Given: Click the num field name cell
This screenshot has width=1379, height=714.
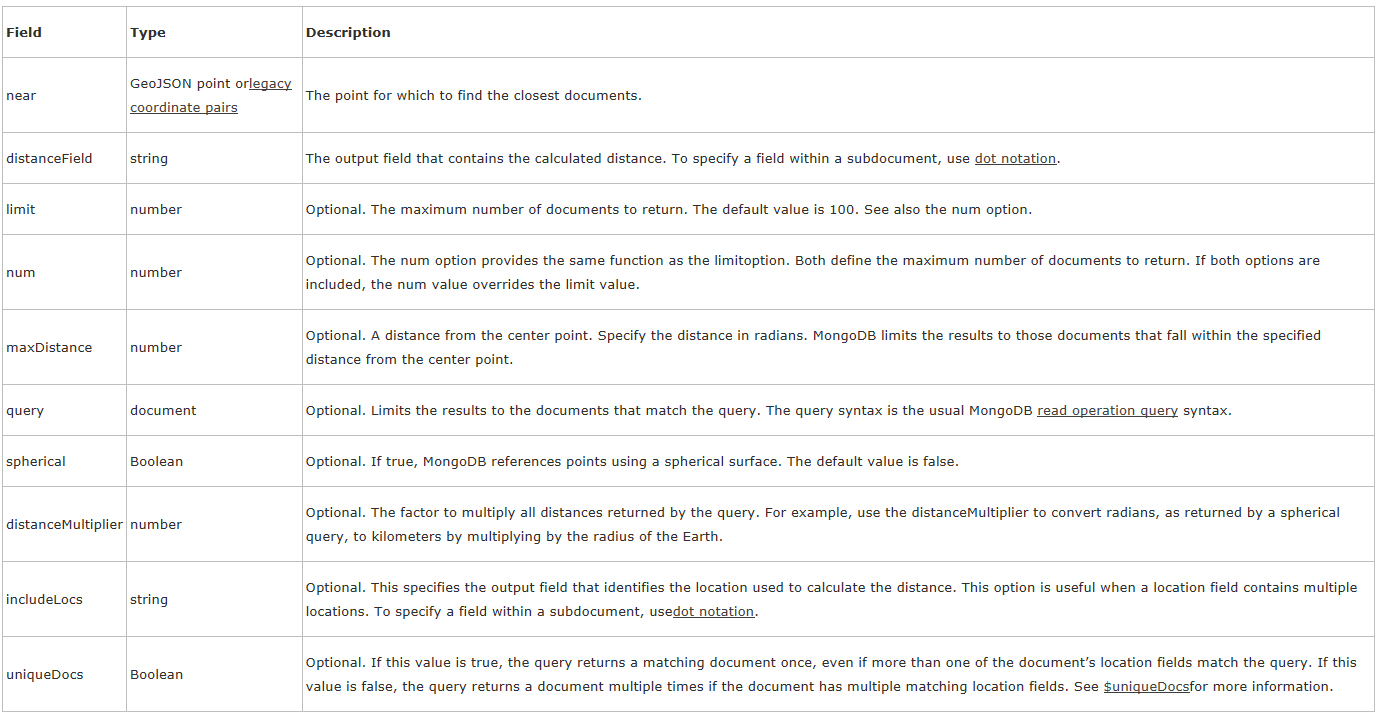Looking at the screenshot, I should click(x=64, y=272).
